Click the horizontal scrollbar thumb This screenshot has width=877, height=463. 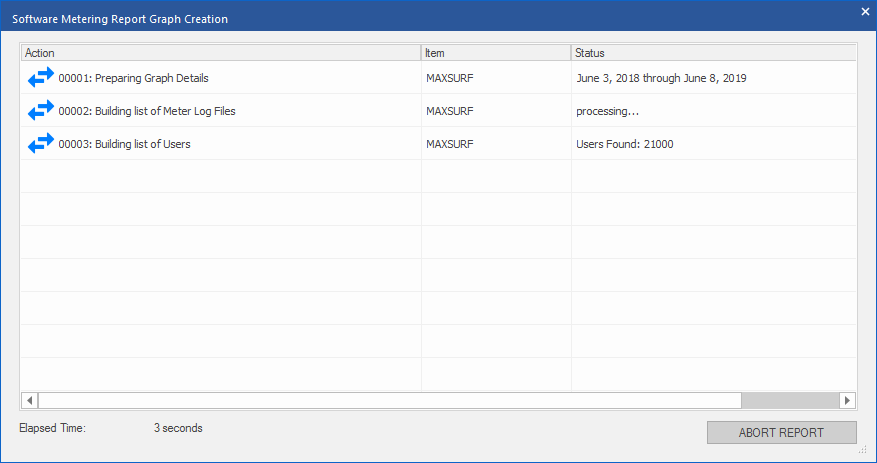click(x=390, y=400)
